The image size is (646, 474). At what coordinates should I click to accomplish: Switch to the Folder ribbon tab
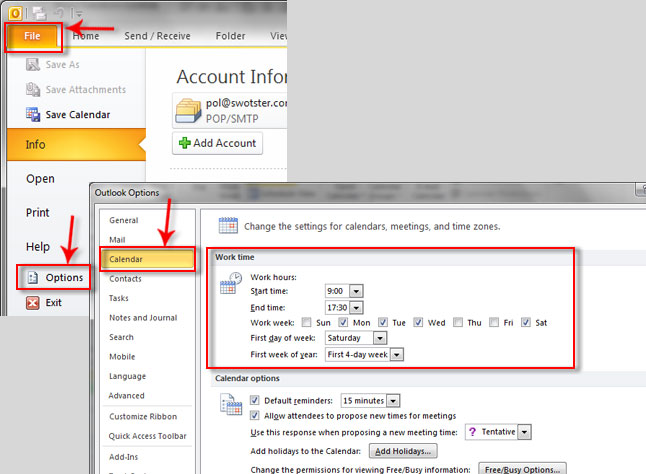(x=230, y=36)
